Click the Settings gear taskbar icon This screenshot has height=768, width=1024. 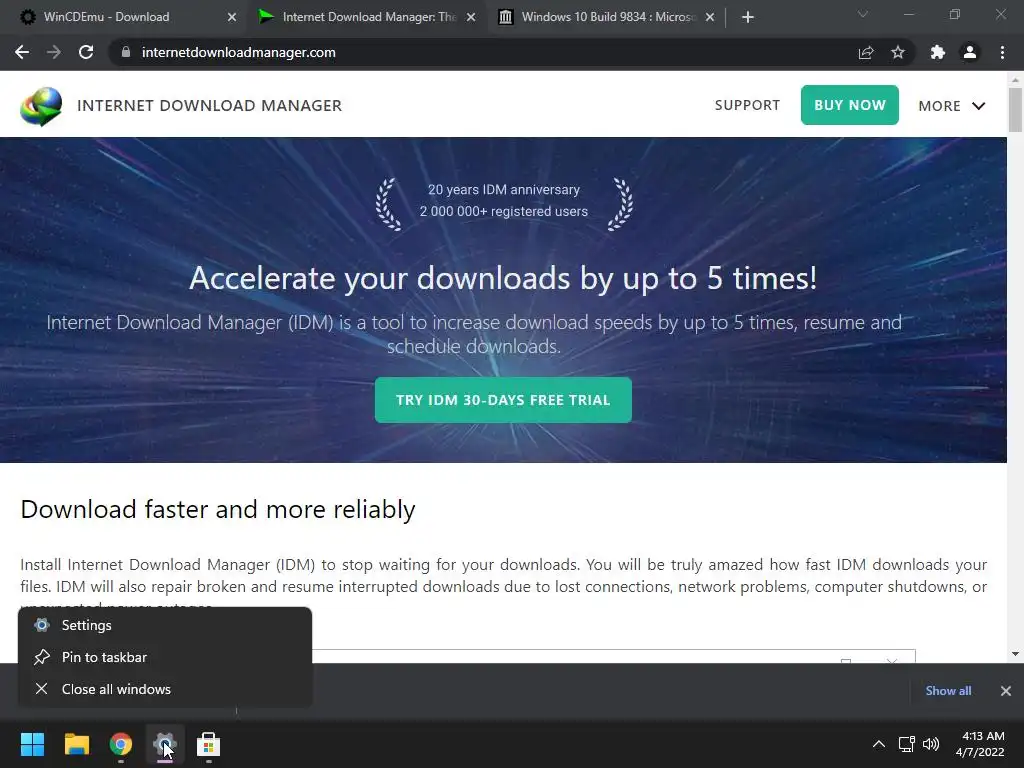165,744
